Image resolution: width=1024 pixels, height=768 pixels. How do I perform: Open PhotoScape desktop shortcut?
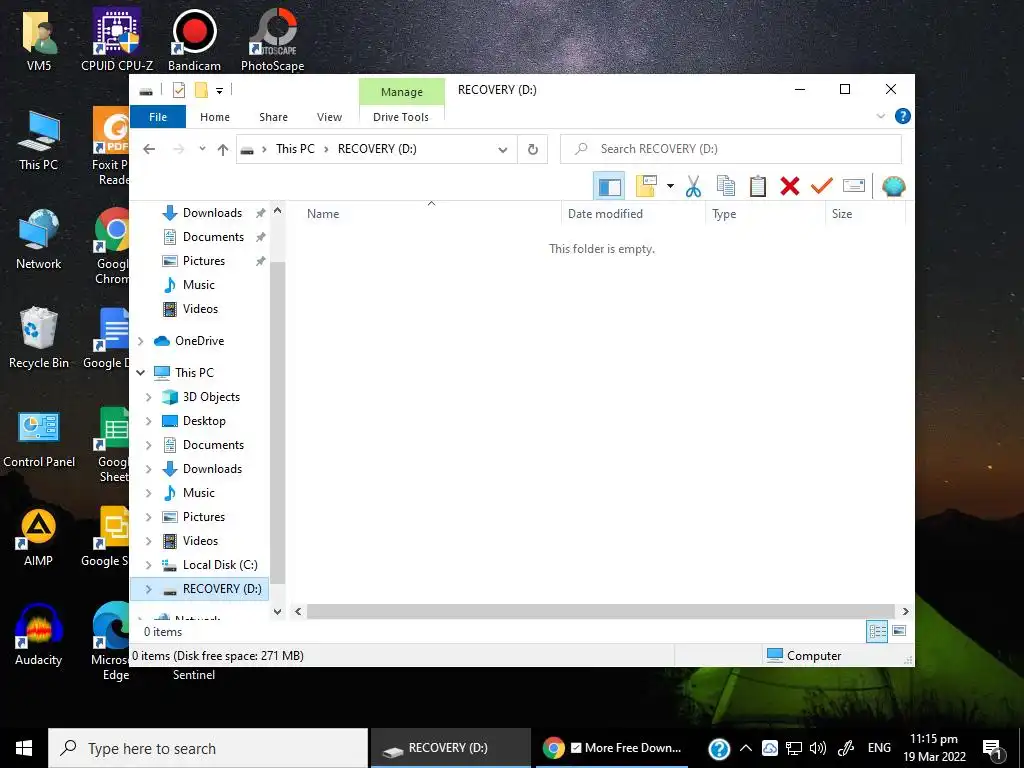[272, 40]
